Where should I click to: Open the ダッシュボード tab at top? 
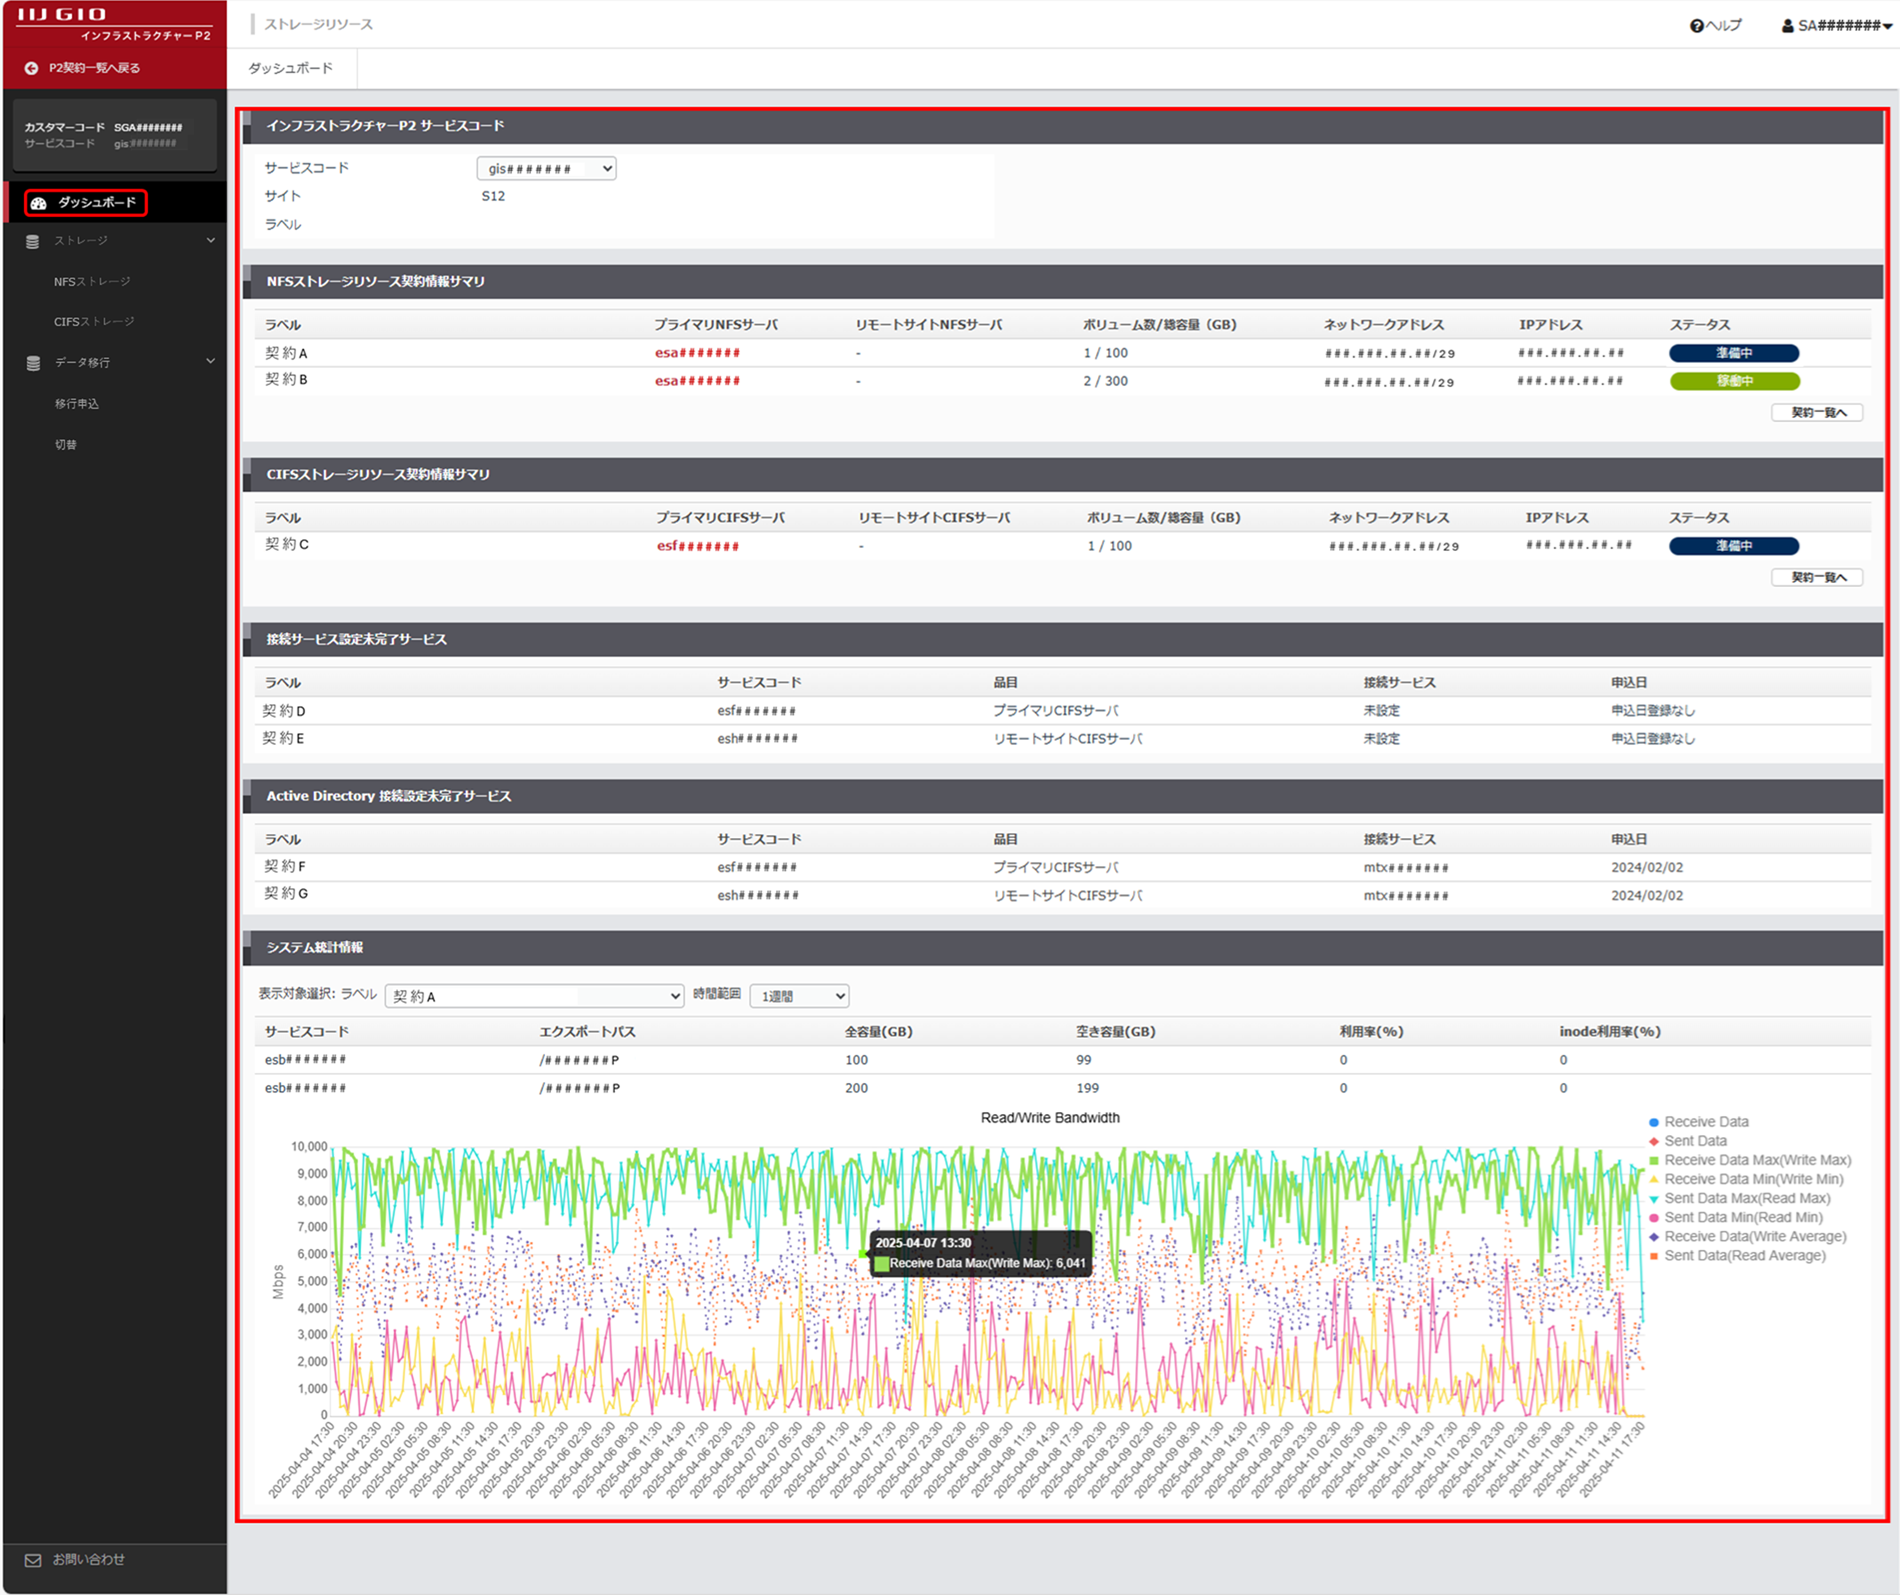[291, 68]
